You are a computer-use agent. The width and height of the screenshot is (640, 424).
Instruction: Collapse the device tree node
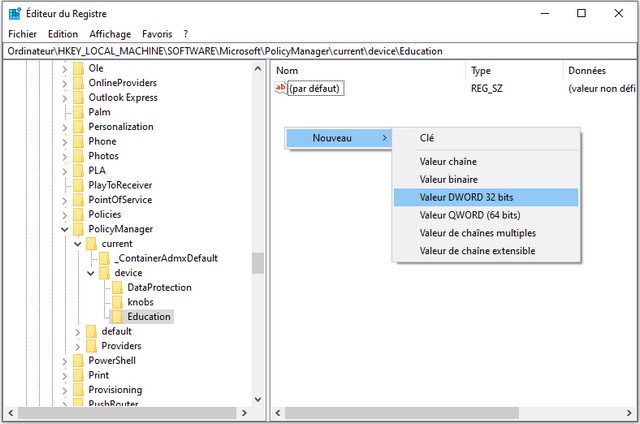(x=91, y=273)
